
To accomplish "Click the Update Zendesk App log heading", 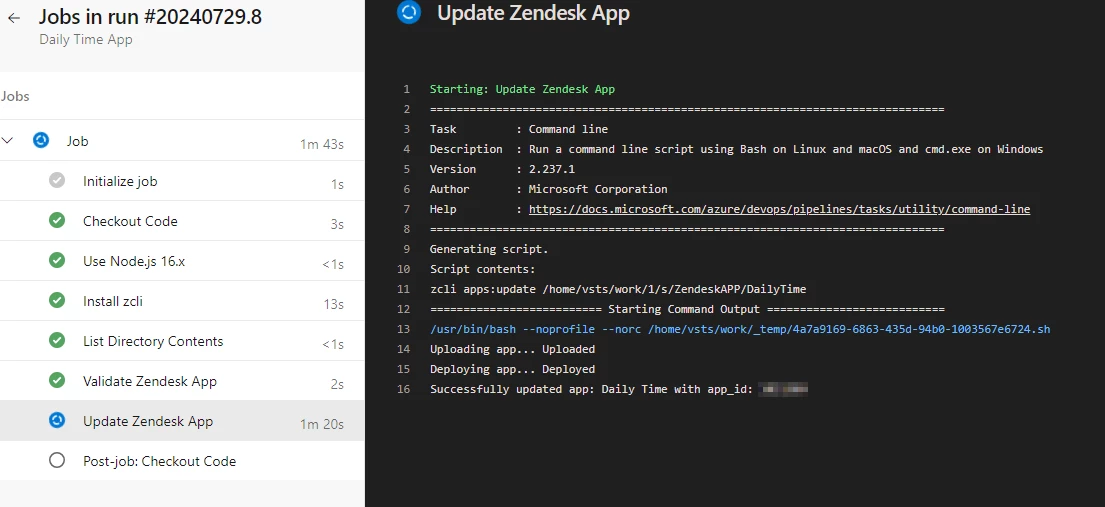I will pyautogui.click(x=533, y=13).
